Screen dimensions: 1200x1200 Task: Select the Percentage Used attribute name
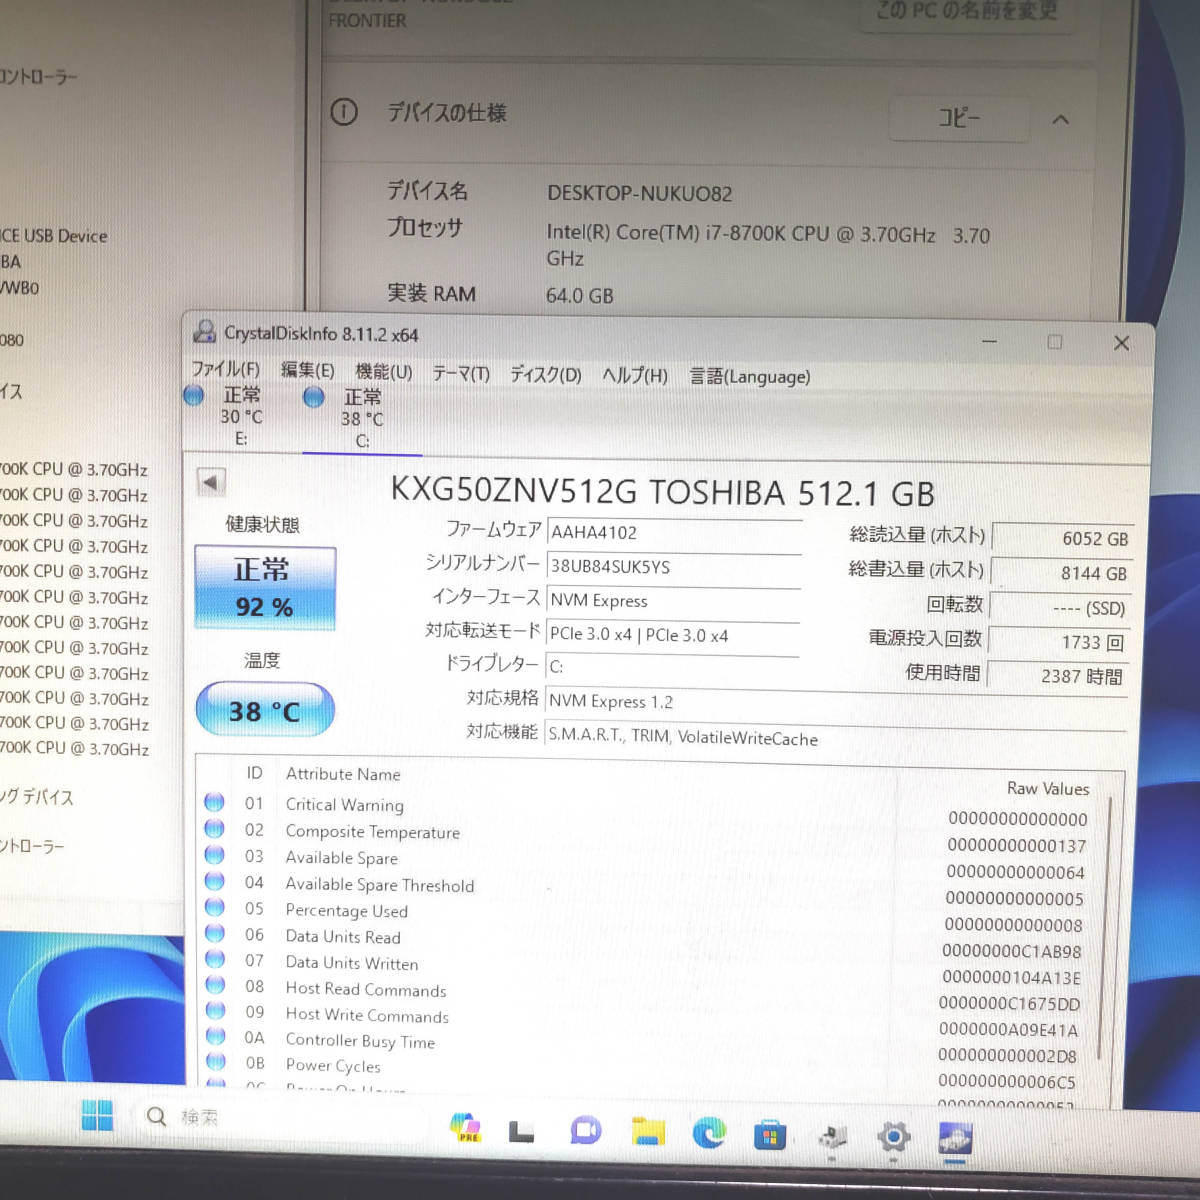coord(346,911)
